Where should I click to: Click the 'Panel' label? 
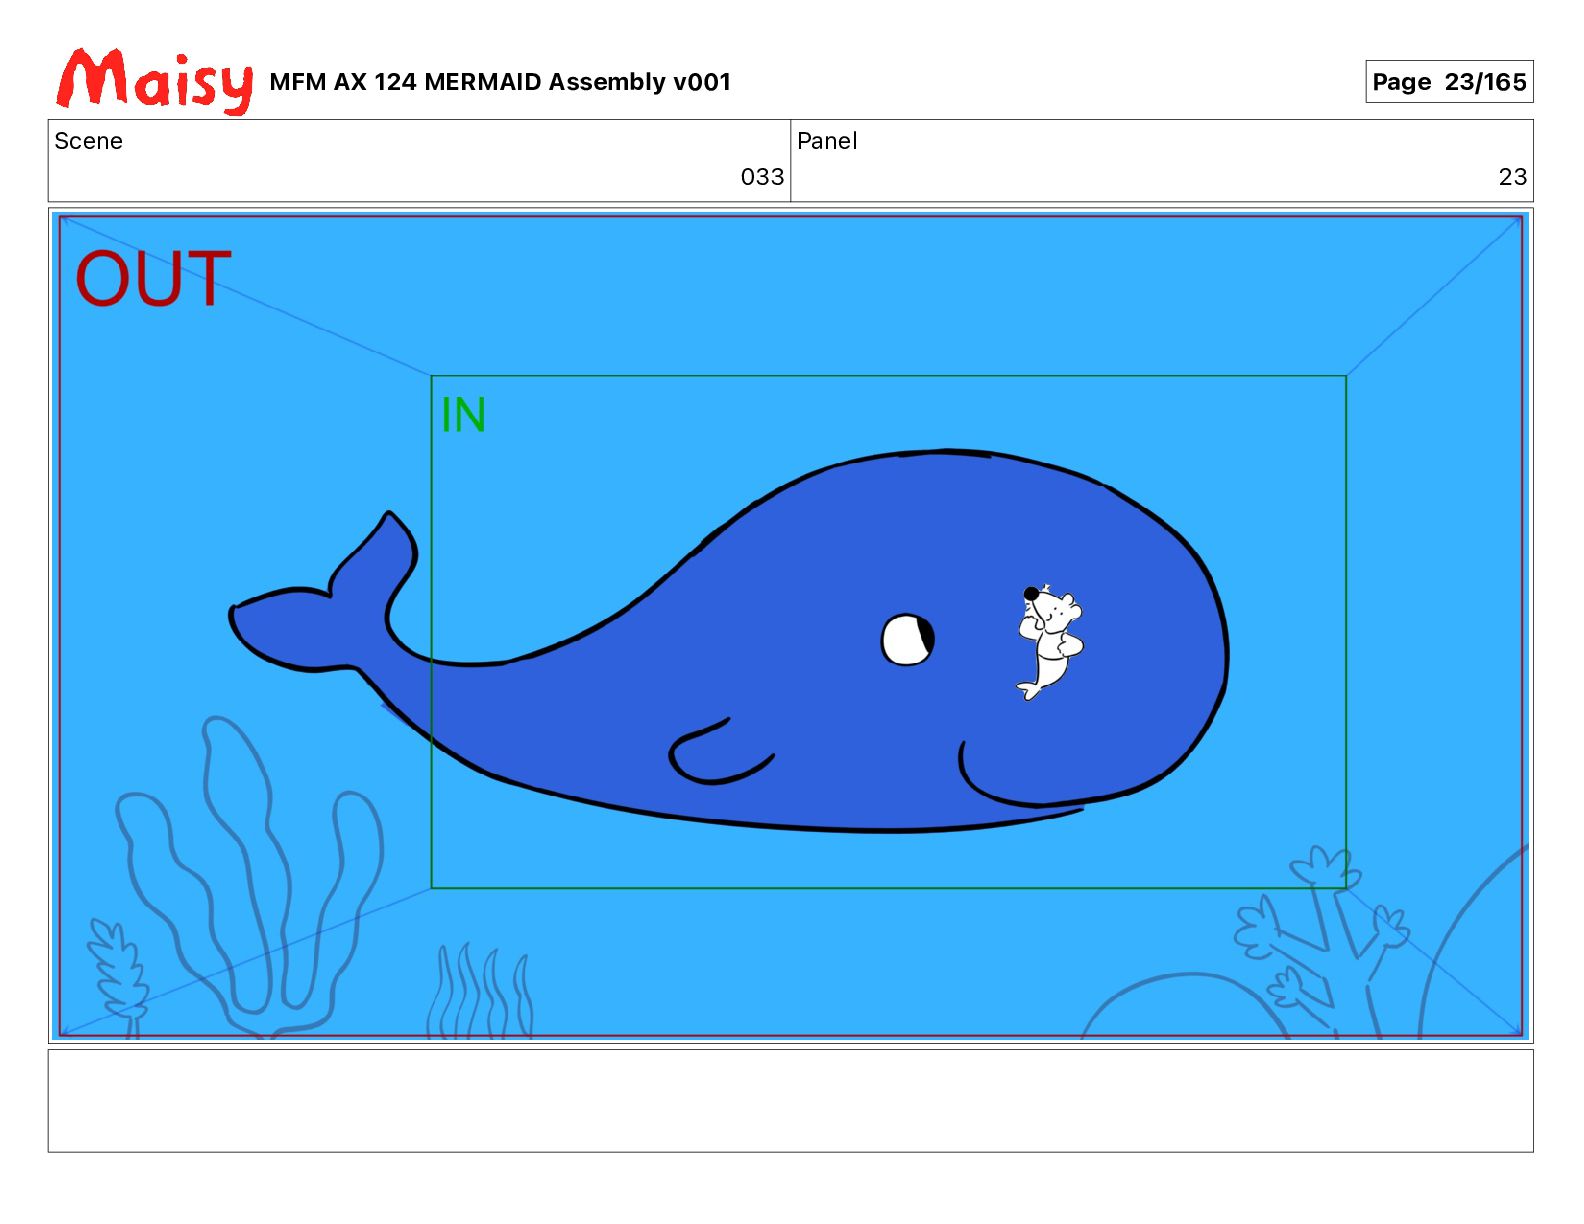tap(827, 141)
